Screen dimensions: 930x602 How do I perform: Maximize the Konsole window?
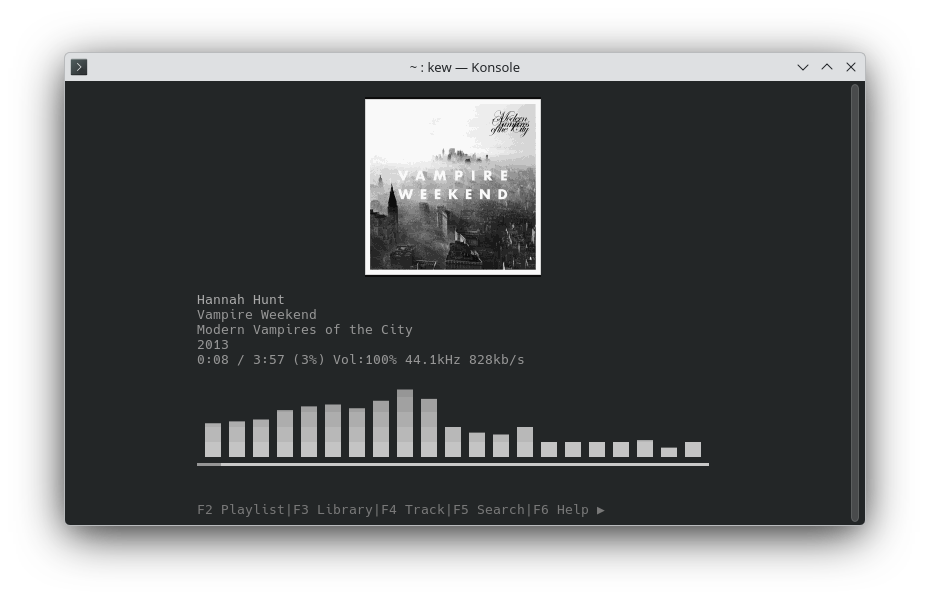[x=827, y=67]
